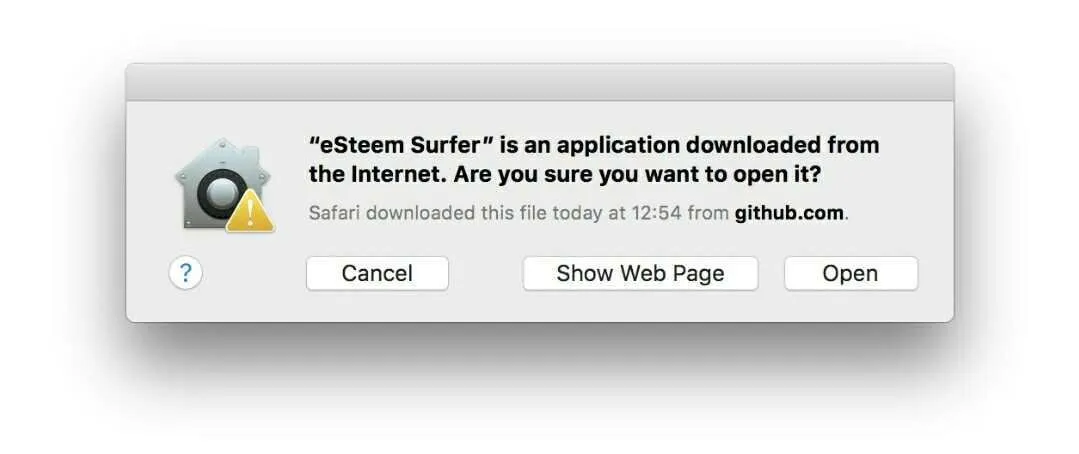The width and height of the screenshot is (1079, 454).
Task: Click the bold github.com source text
Action: (789, 213)
